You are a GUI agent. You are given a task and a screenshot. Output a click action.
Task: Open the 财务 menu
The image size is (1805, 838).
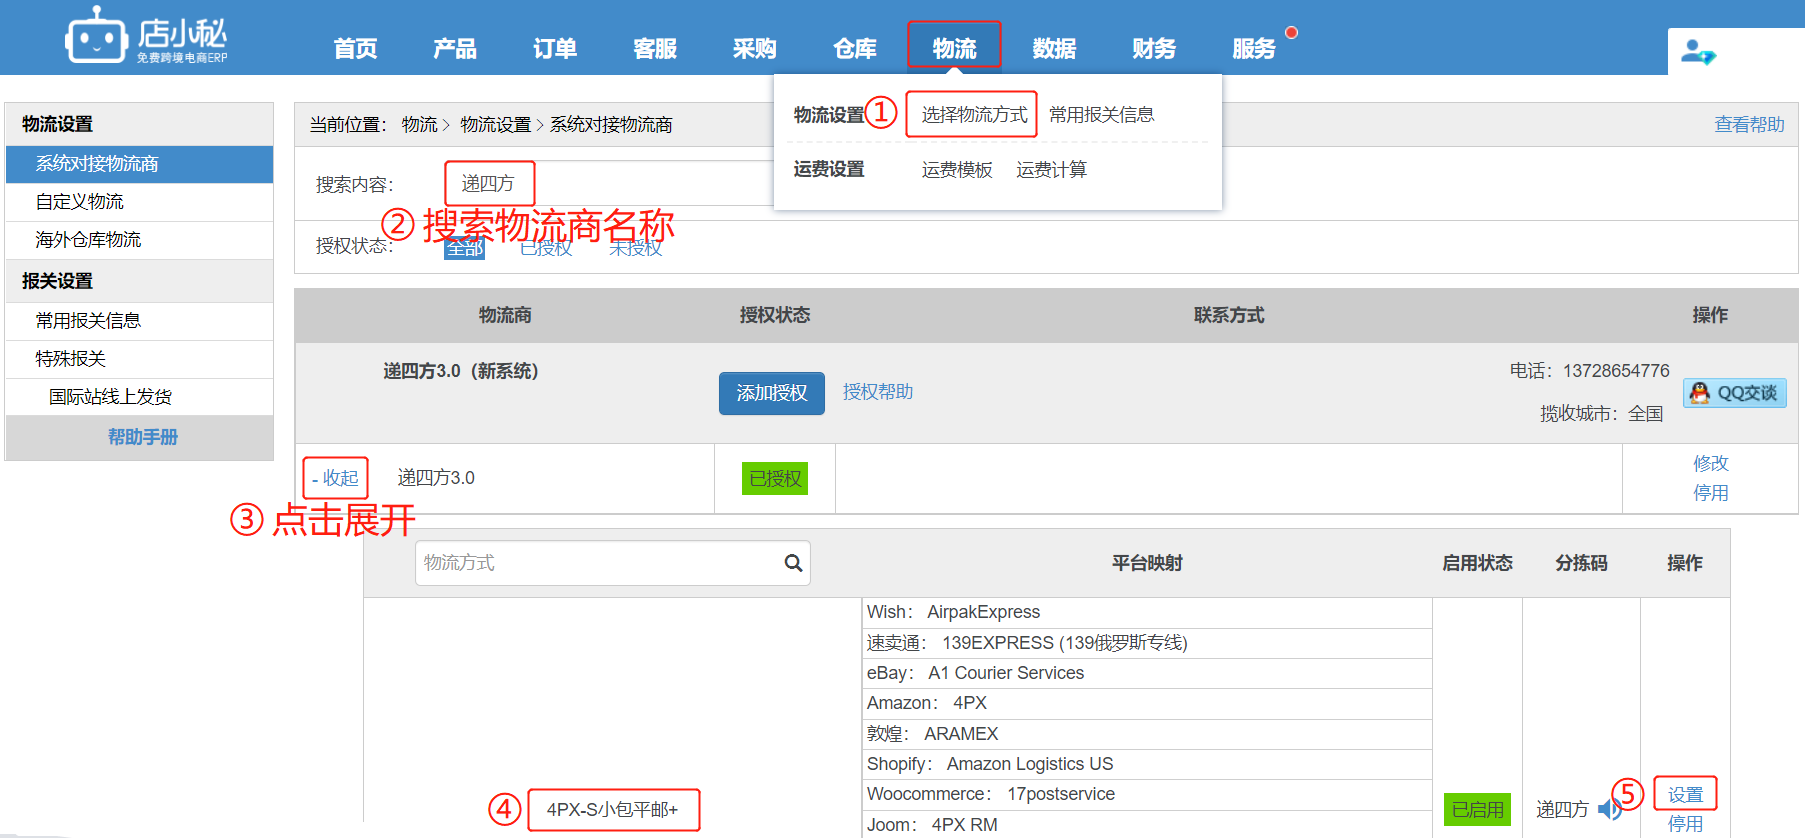1154,48
